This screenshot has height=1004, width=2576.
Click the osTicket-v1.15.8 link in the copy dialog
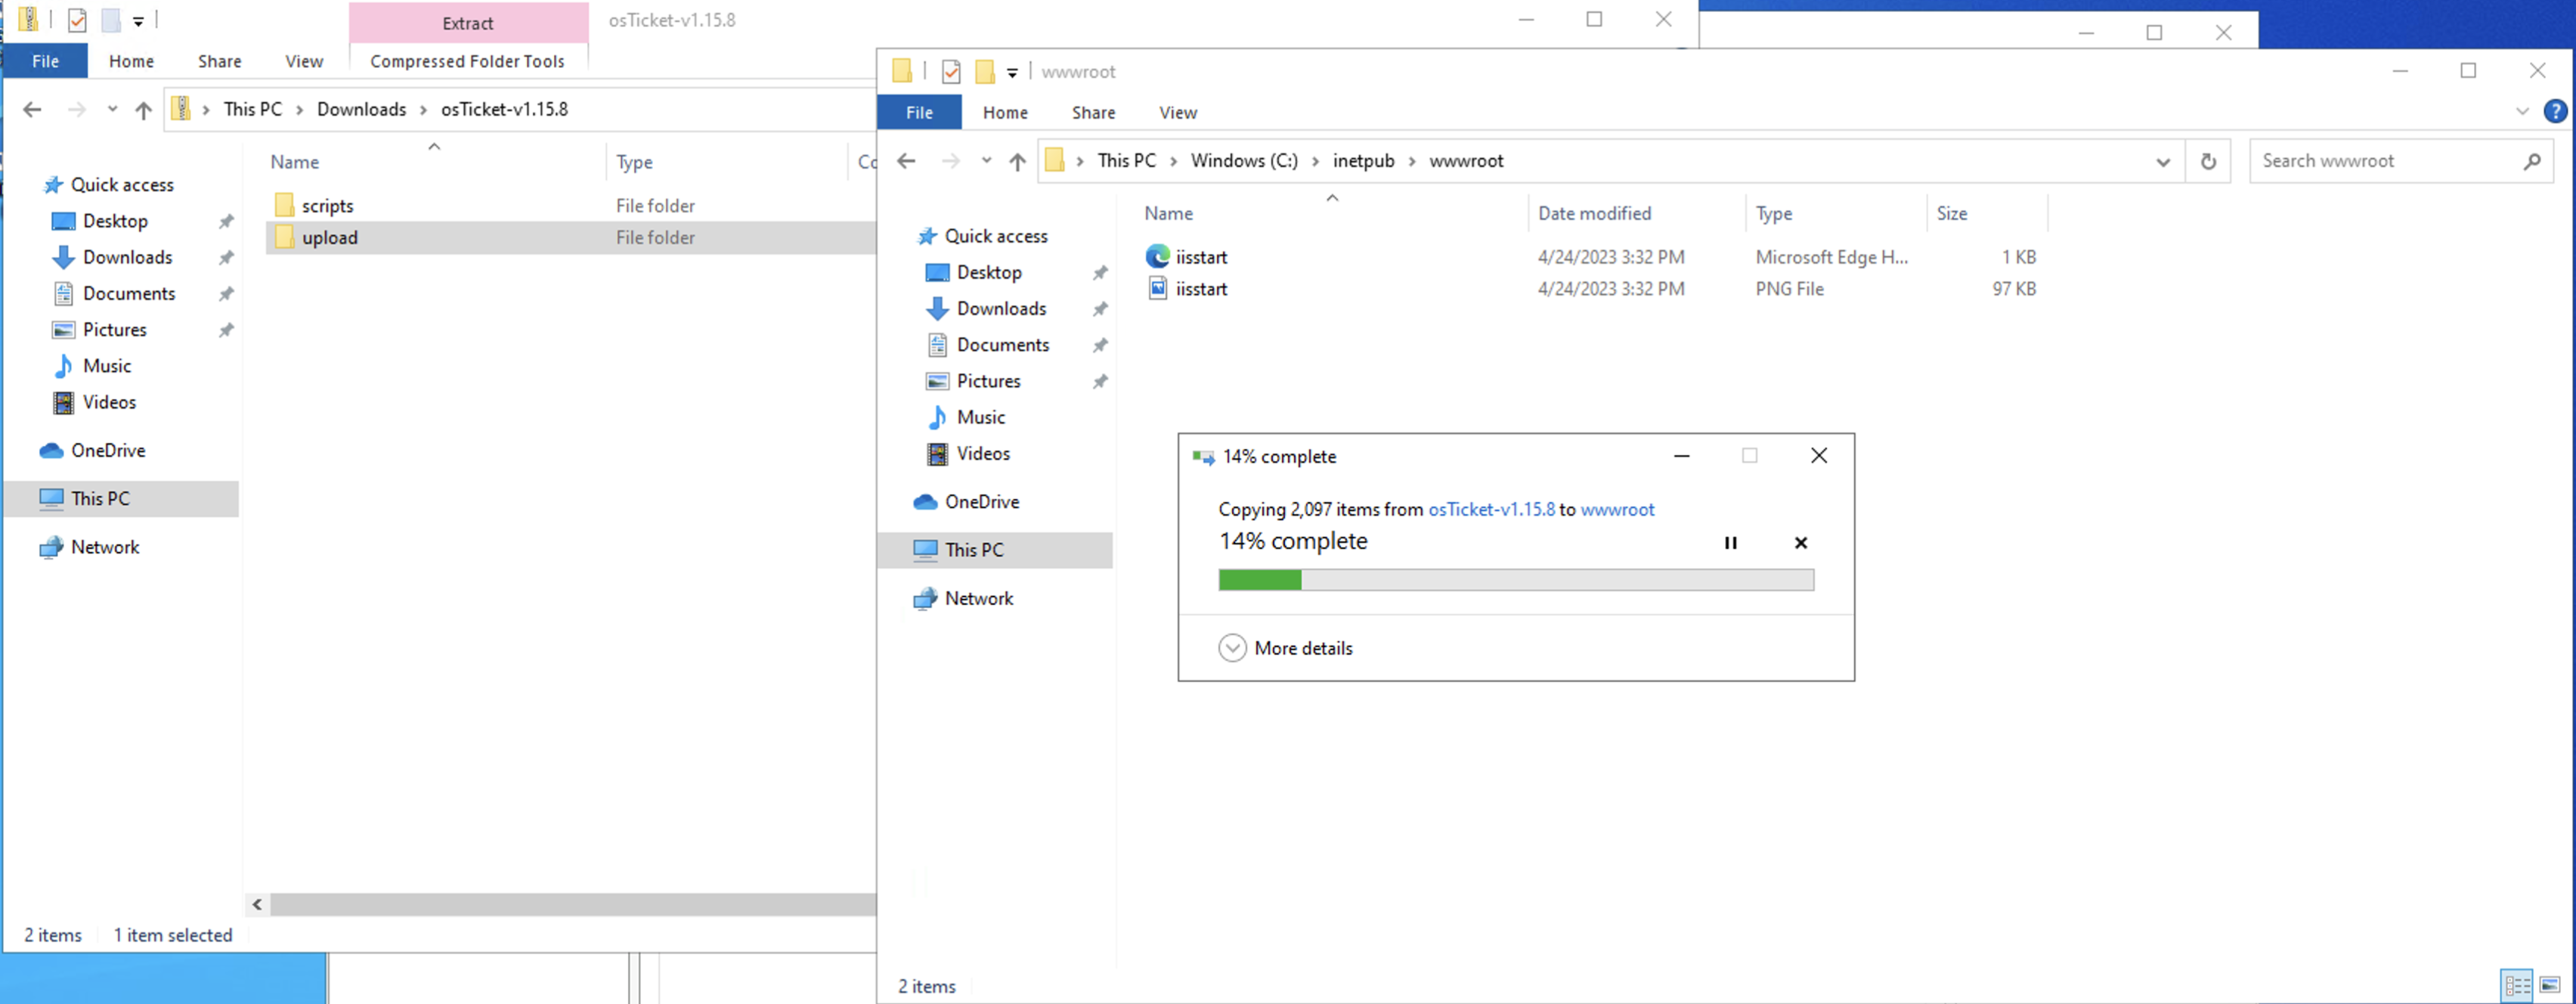[x=1491, y=509]
